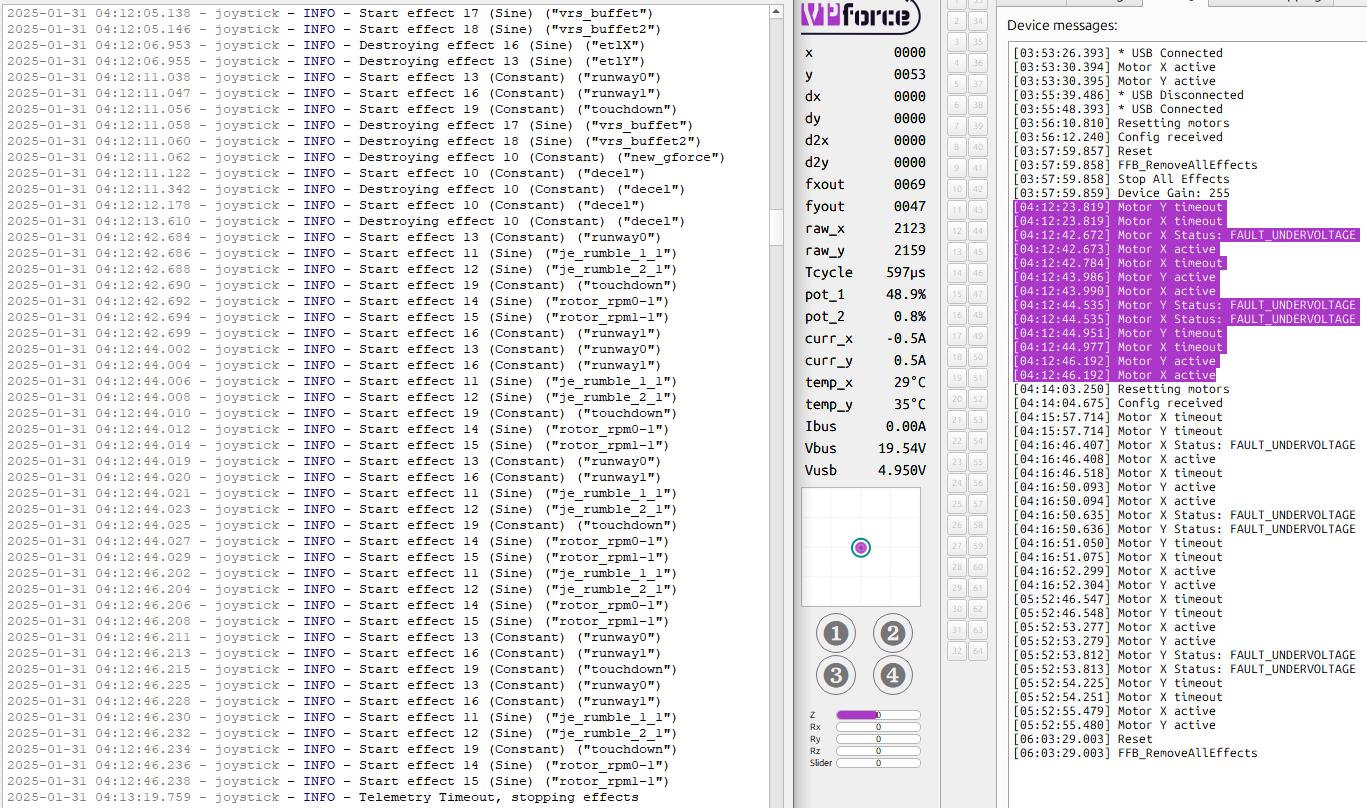Click the 06:03:29.003 'Reset' message
This screenshot has height=808, width=1367.
tap(1083, 739)
